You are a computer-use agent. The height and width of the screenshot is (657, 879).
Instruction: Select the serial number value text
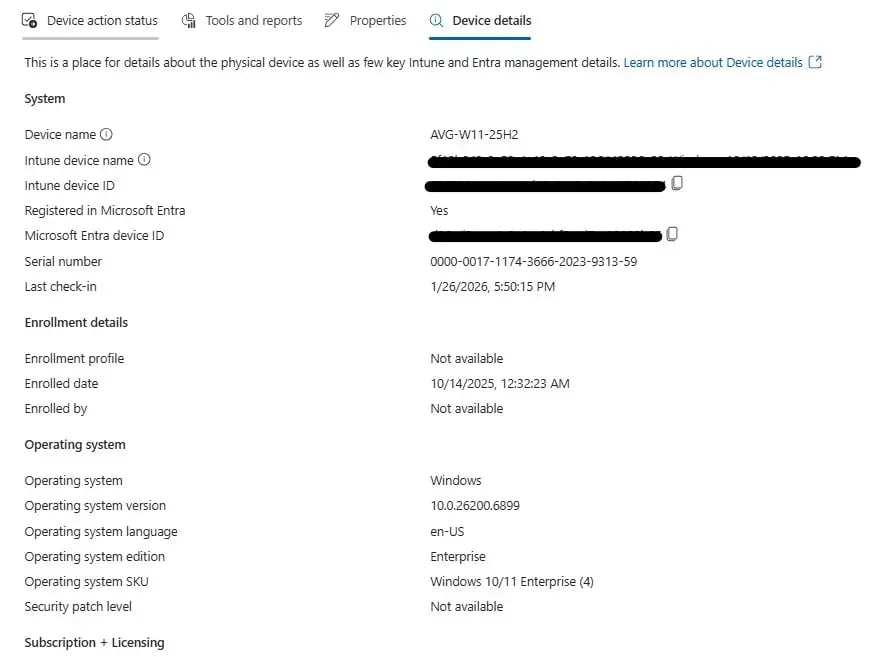(534, 261)
